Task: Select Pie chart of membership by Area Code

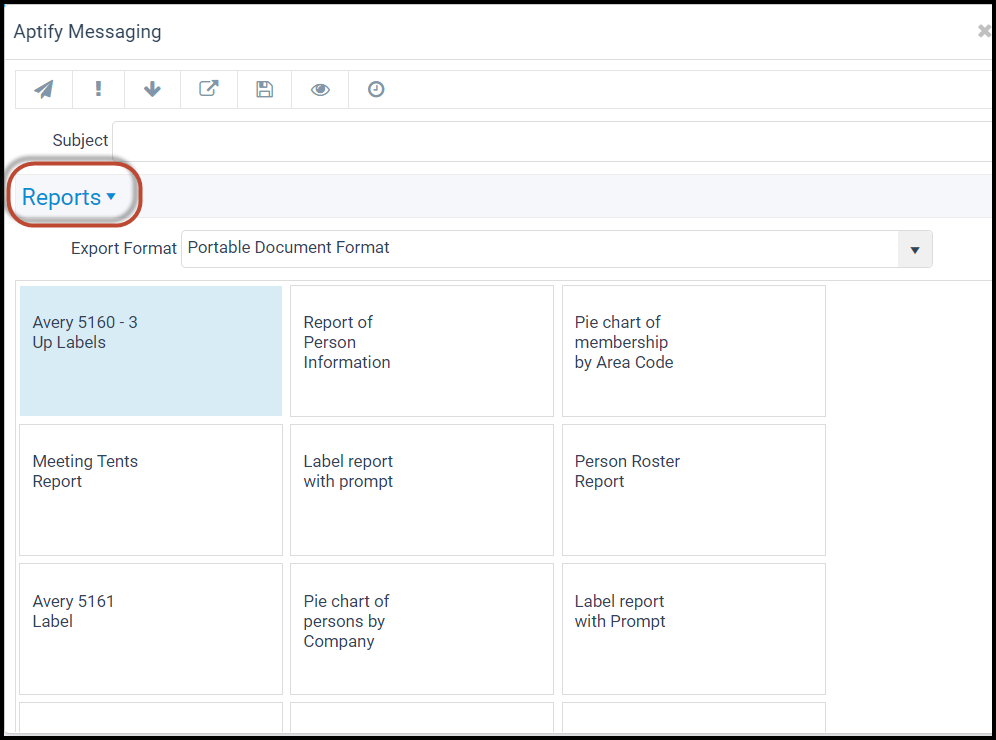Action: (x=694, y=351)
